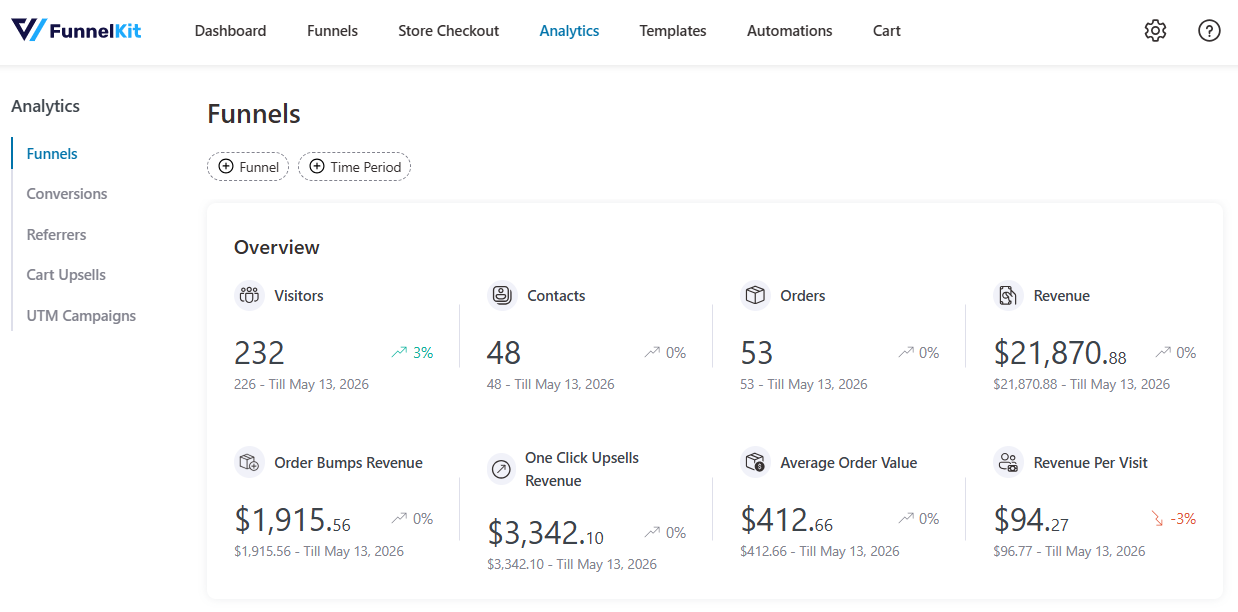The height and width of the screenshot is (612, 1238).
Task: Click the Revenue trend arrow icon
Action: [1163, 352]
